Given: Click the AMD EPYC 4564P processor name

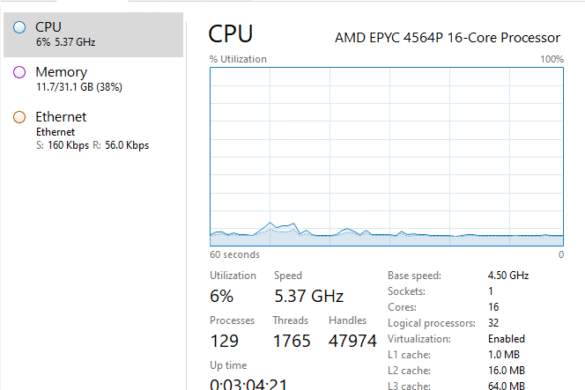Looking at the screenshot, I should (447, 38).
